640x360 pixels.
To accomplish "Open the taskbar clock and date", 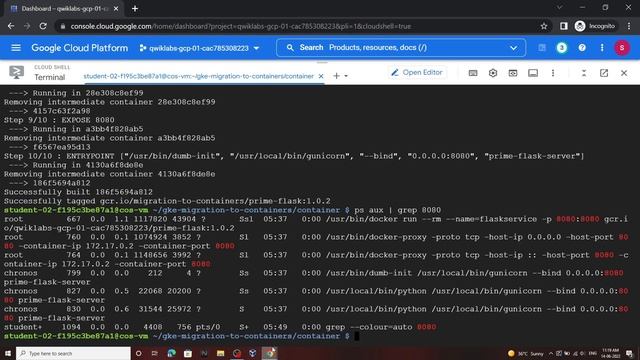I will point(611,353).
